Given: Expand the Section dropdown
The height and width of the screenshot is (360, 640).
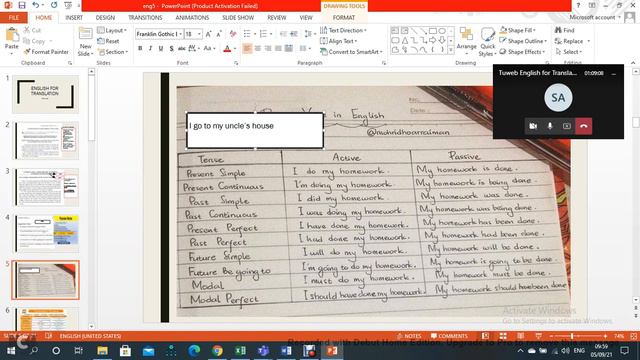Looking at the screenshot, I should (113, 52).
